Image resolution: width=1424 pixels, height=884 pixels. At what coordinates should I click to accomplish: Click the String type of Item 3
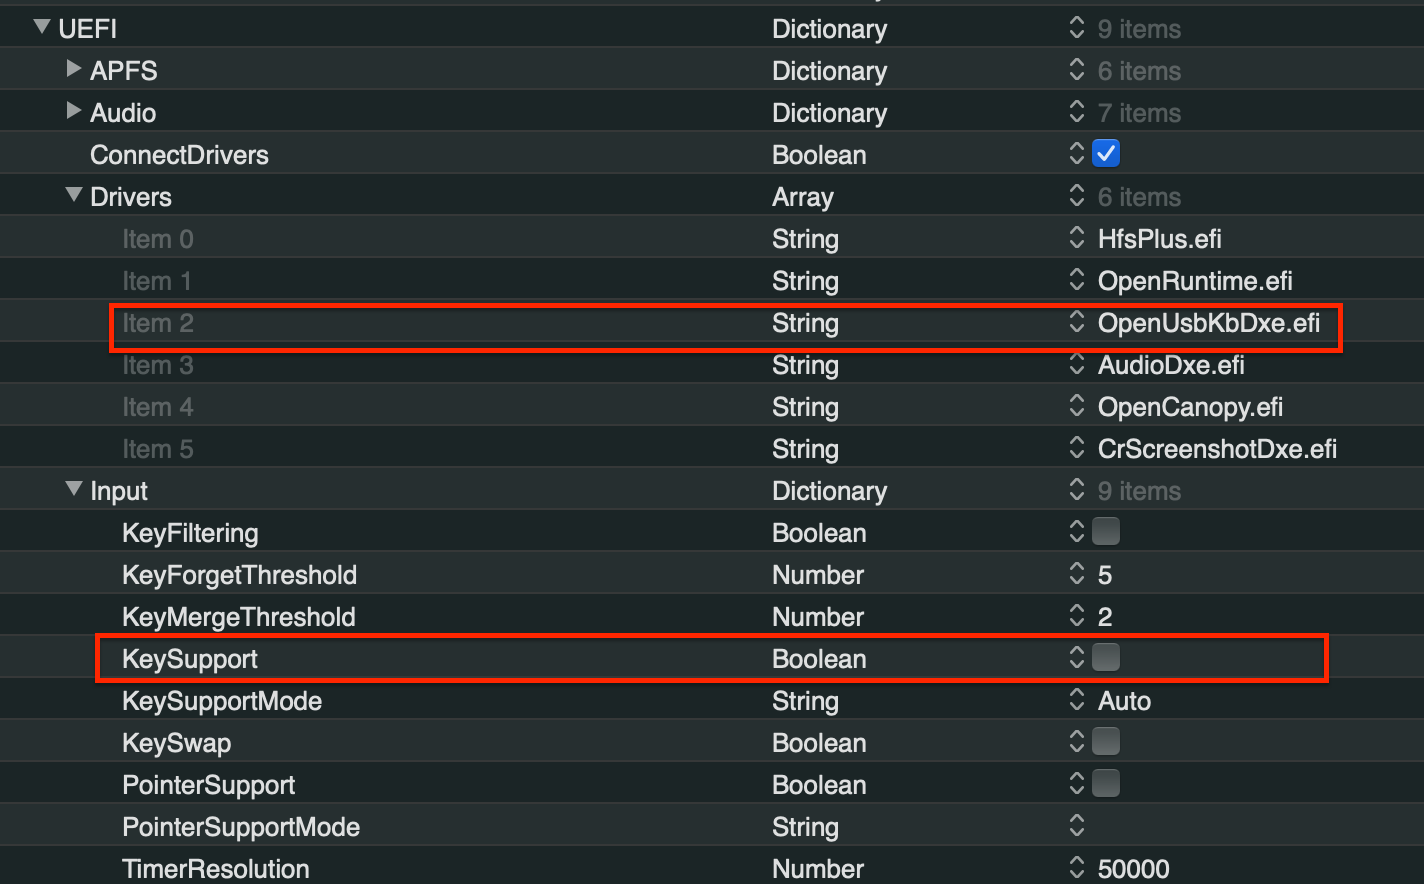pos(805,365)
